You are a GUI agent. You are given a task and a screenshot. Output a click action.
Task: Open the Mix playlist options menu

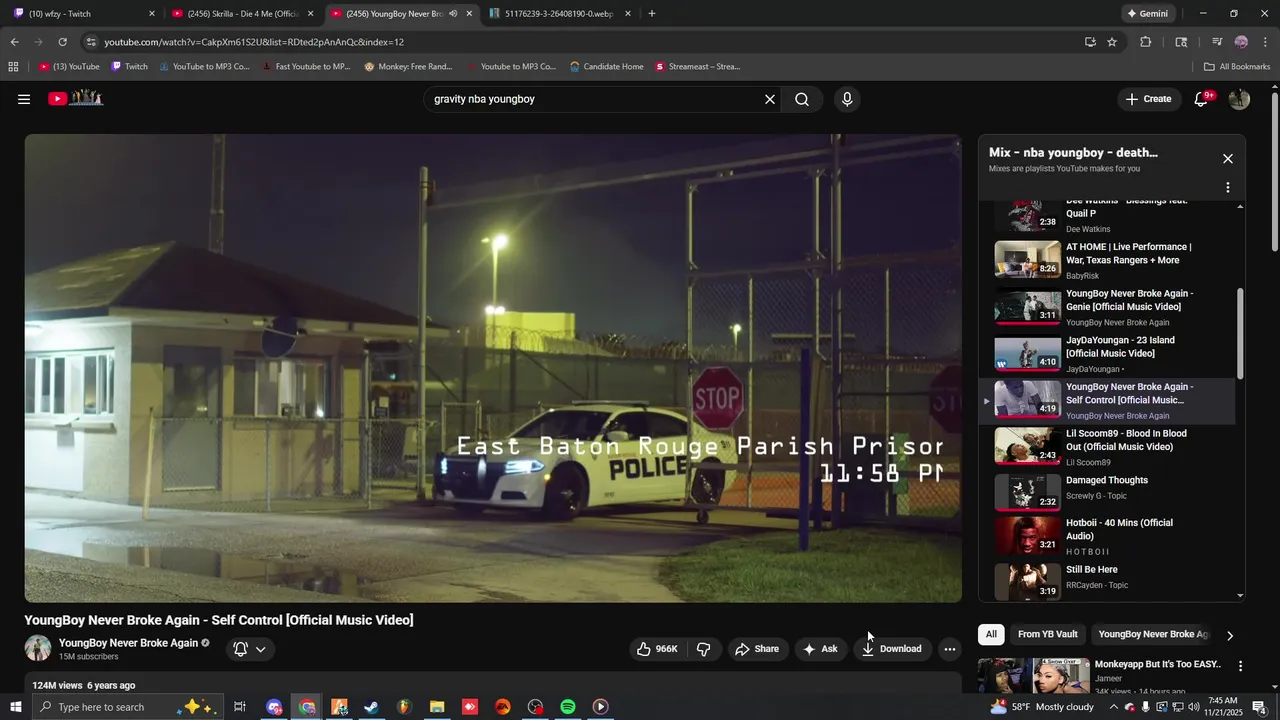click(1228, 187)
